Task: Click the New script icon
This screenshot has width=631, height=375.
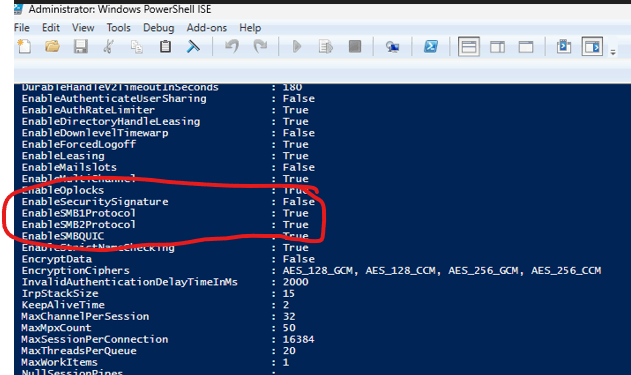Action: (24, 47)
